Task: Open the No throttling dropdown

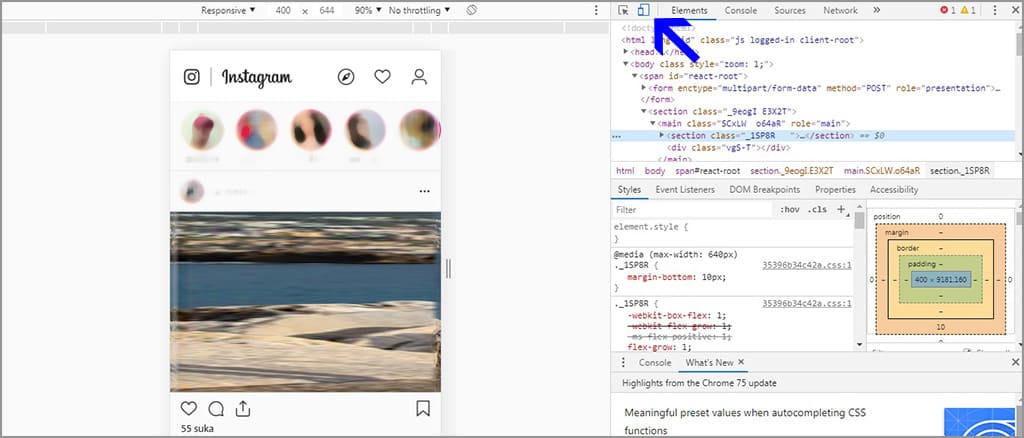Action: click(x=419, y=10)
